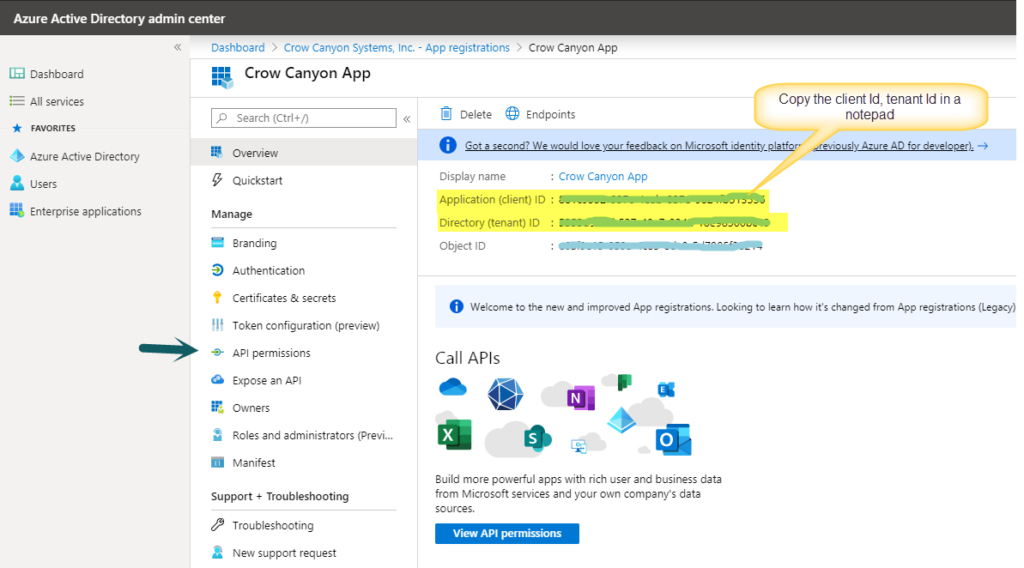Screen dimensions: 1024x568
Task: Click the Enterprise applications grid icon
Action: [17, 210]
